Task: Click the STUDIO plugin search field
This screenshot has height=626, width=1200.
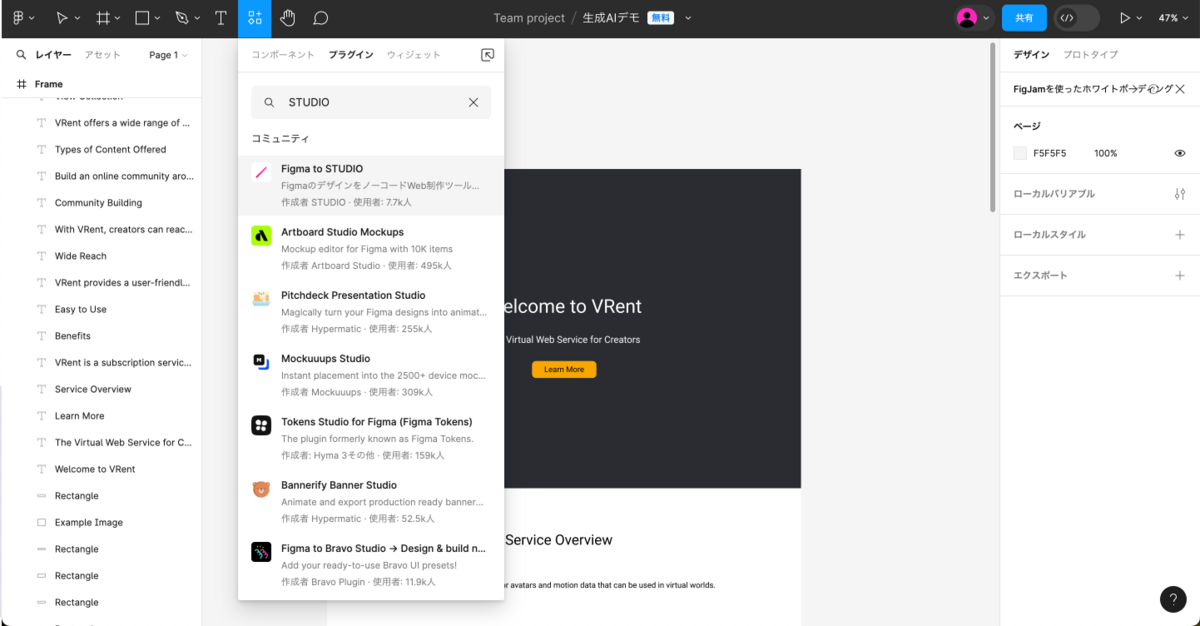Action: 371,102
